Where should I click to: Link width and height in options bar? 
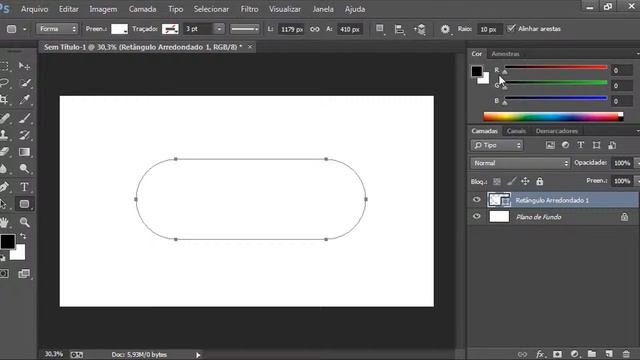point(315,29)
